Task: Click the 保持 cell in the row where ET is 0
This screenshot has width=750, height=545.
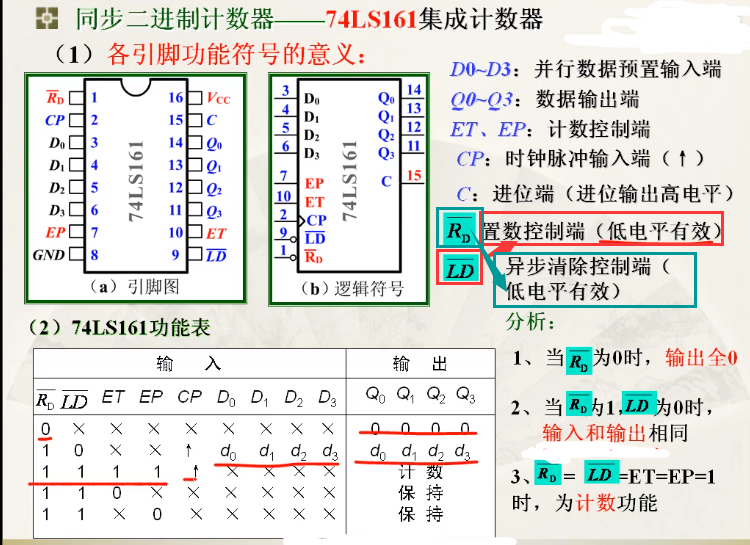Action: tap(420, 493)
